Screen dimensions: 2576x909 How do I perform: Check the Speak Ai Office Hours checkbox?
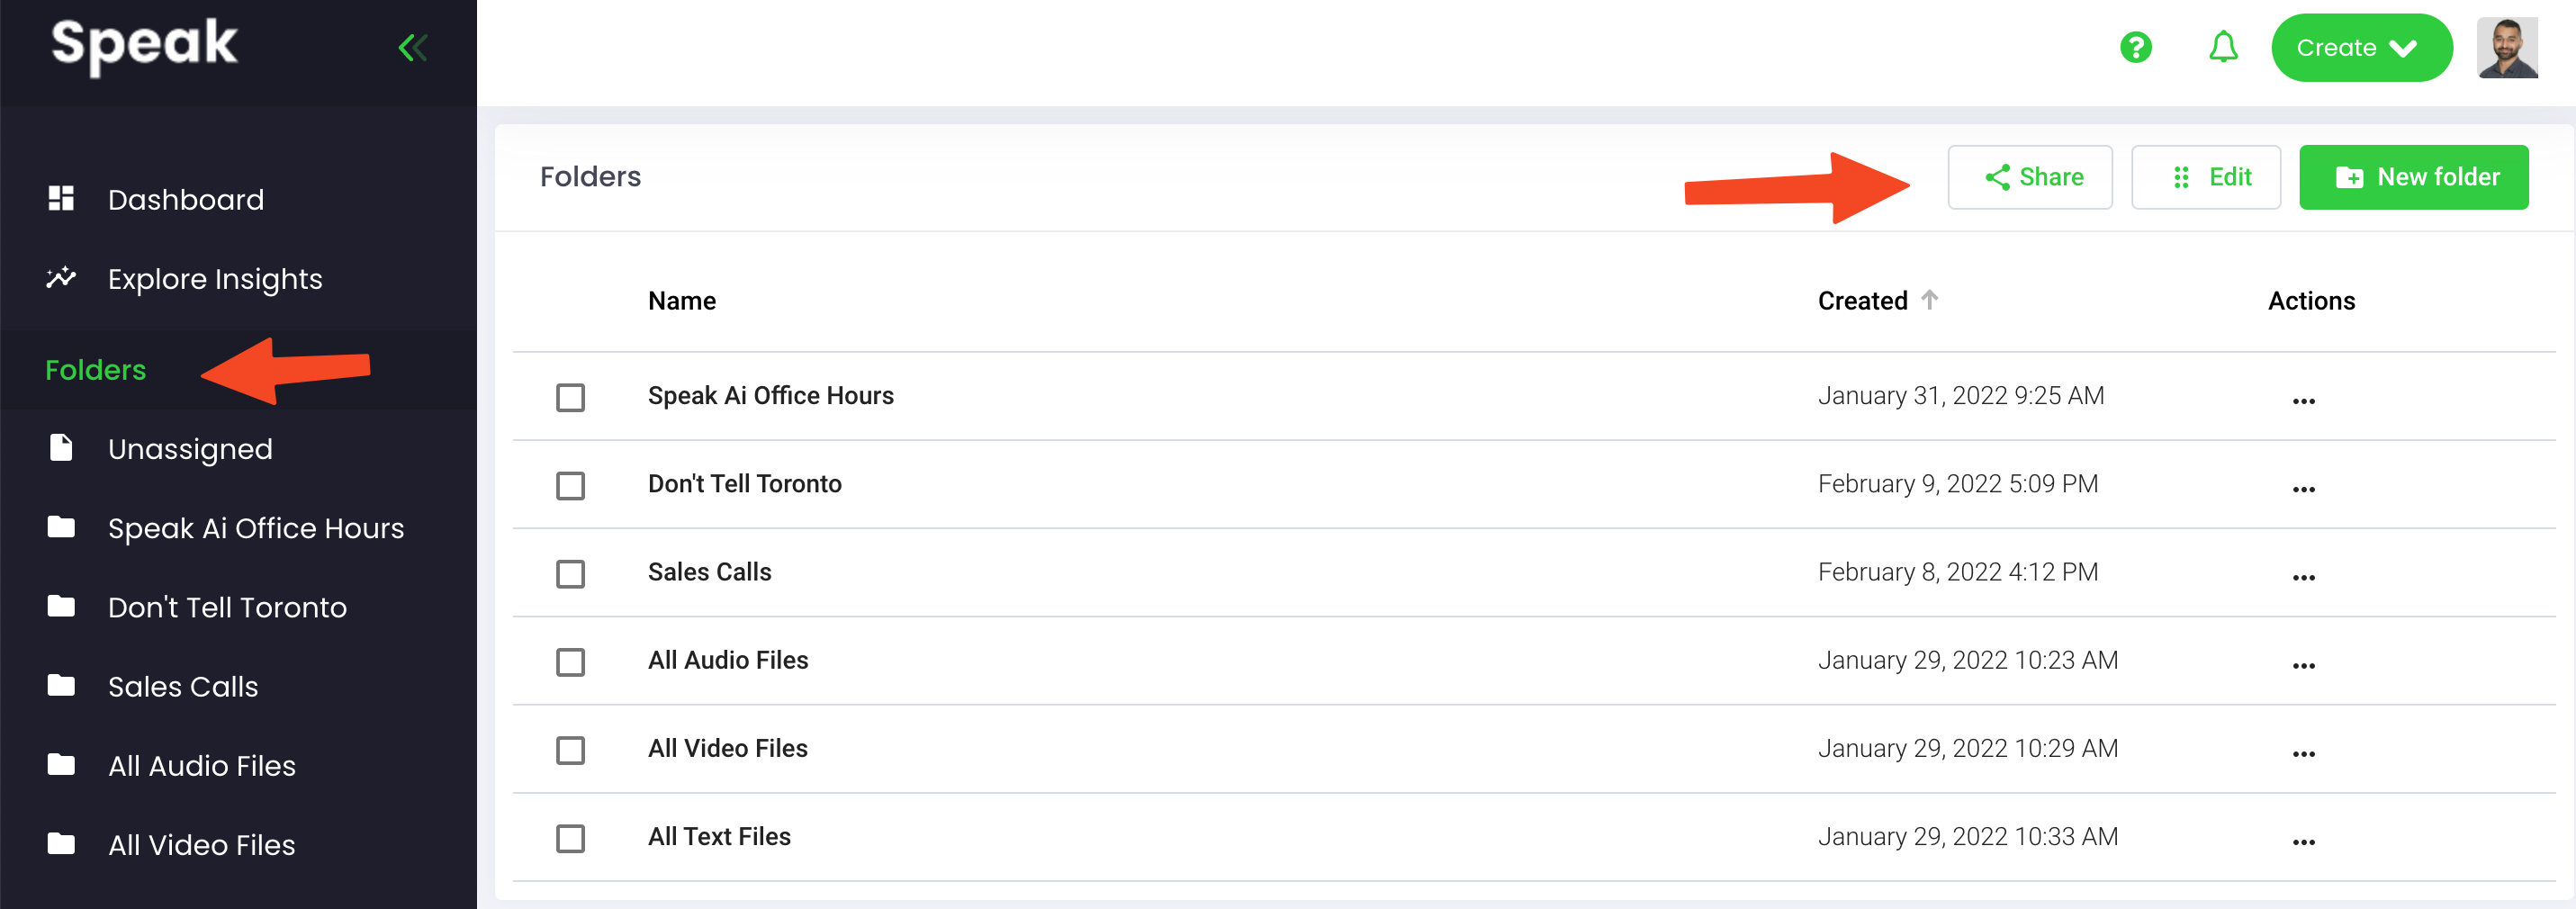coord(570,397)
